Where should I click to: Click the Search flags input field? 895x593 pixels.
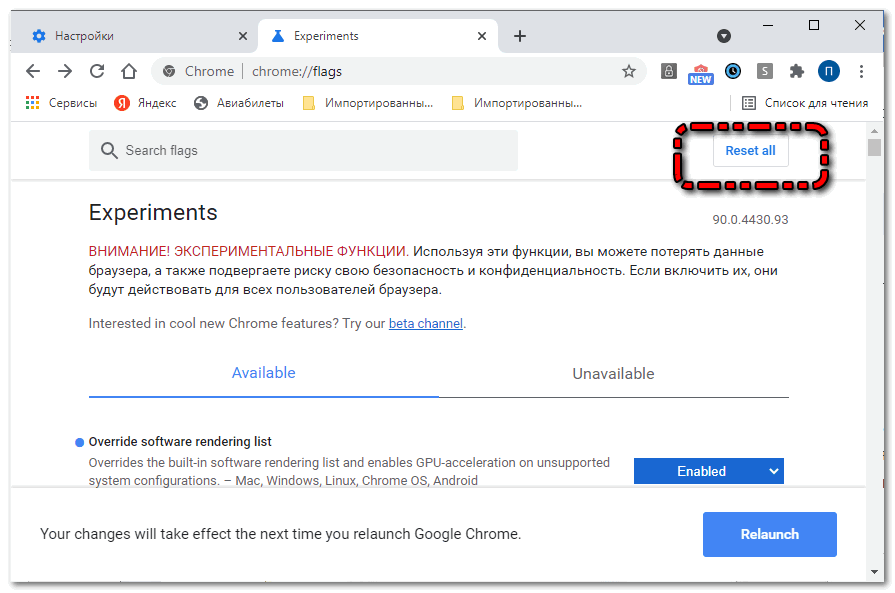point(303,150)
